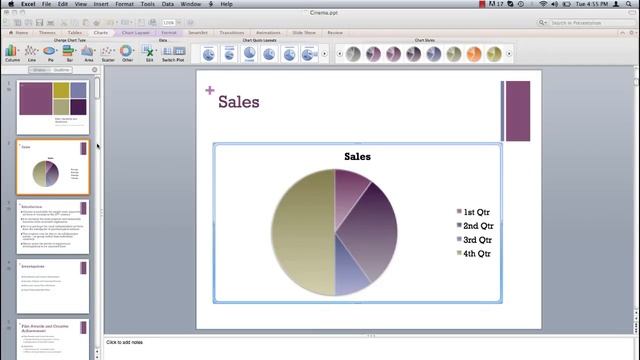This screenshot has width=640, height=360.
Task: Open the Window menu
Action: pyautogui.click(x=191, y=4)
